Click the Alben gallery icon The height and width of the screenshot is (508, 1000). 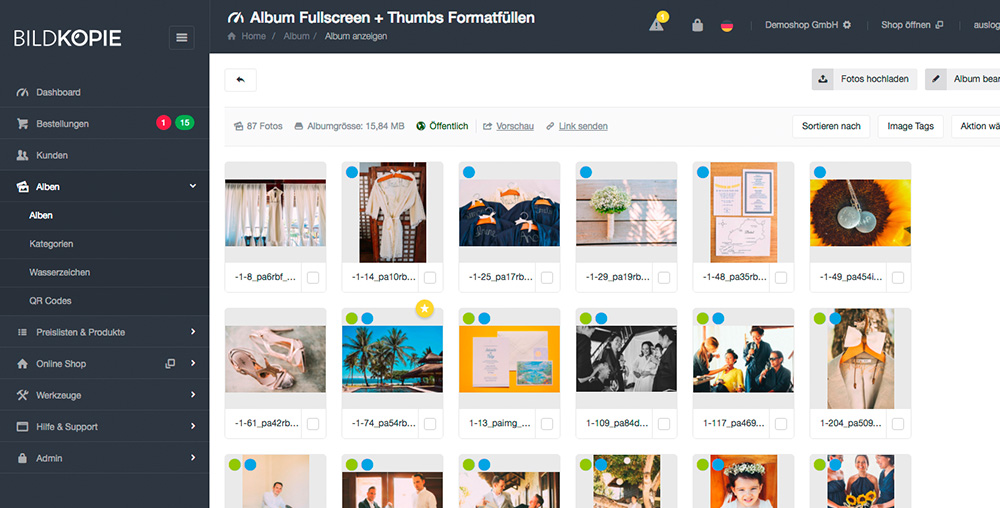[x=22, y=187]
